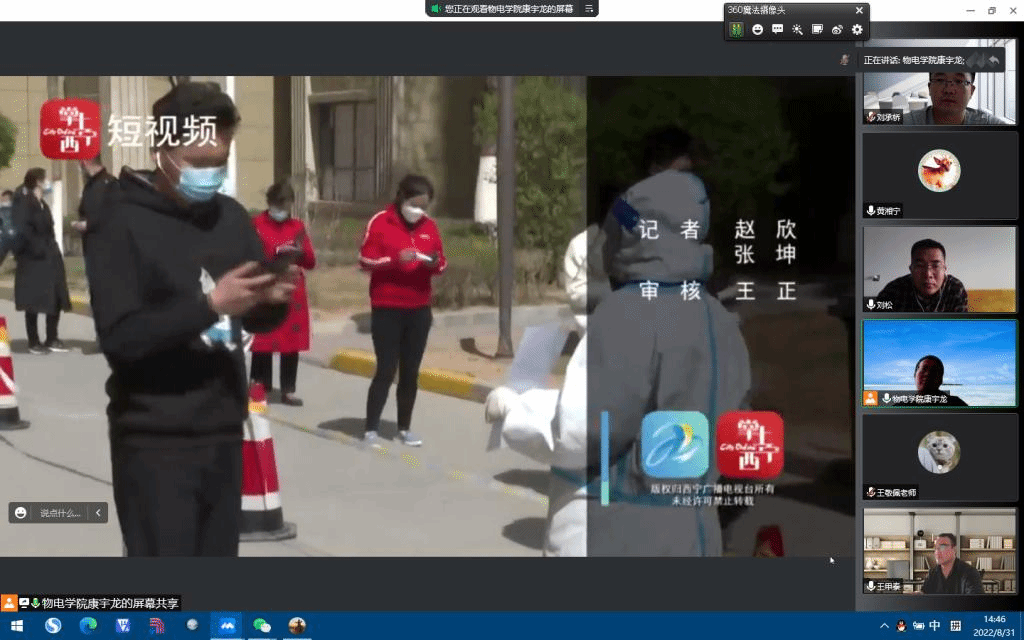Image resolution: width=1024 pixels, height=640 pixels.
Task: Open WeChat from the taskbar
Action: pos(262,625)
